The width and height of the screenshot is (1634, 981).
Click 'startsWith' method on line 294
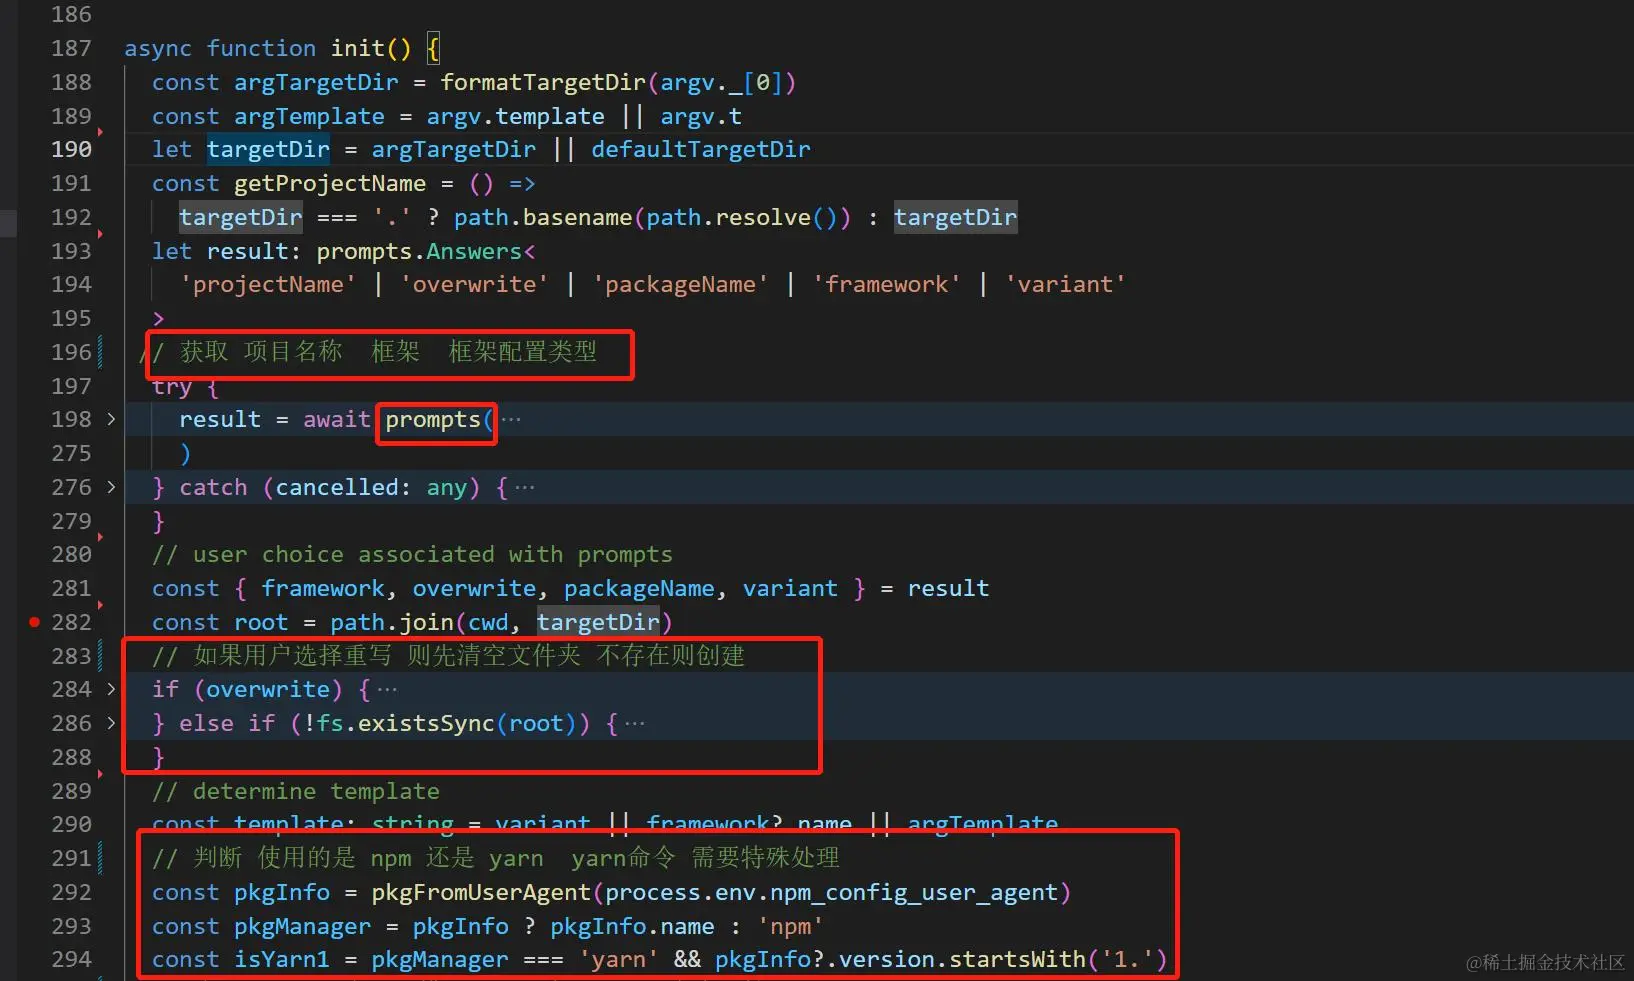click(1017, 960)
